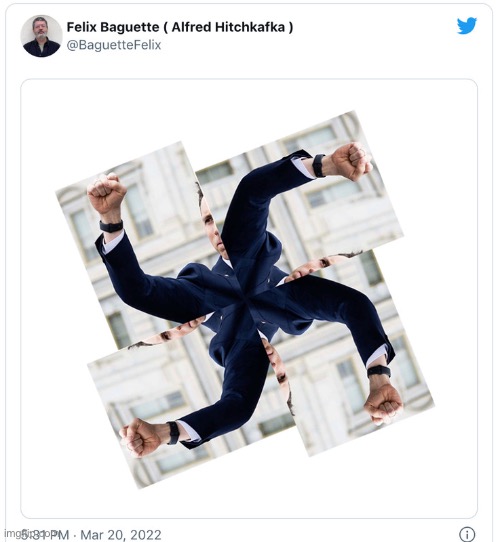The width and height of the screenshot is (500, 542).
Task: Click the imgflip watermark text
Action: [x=32, y=533]
